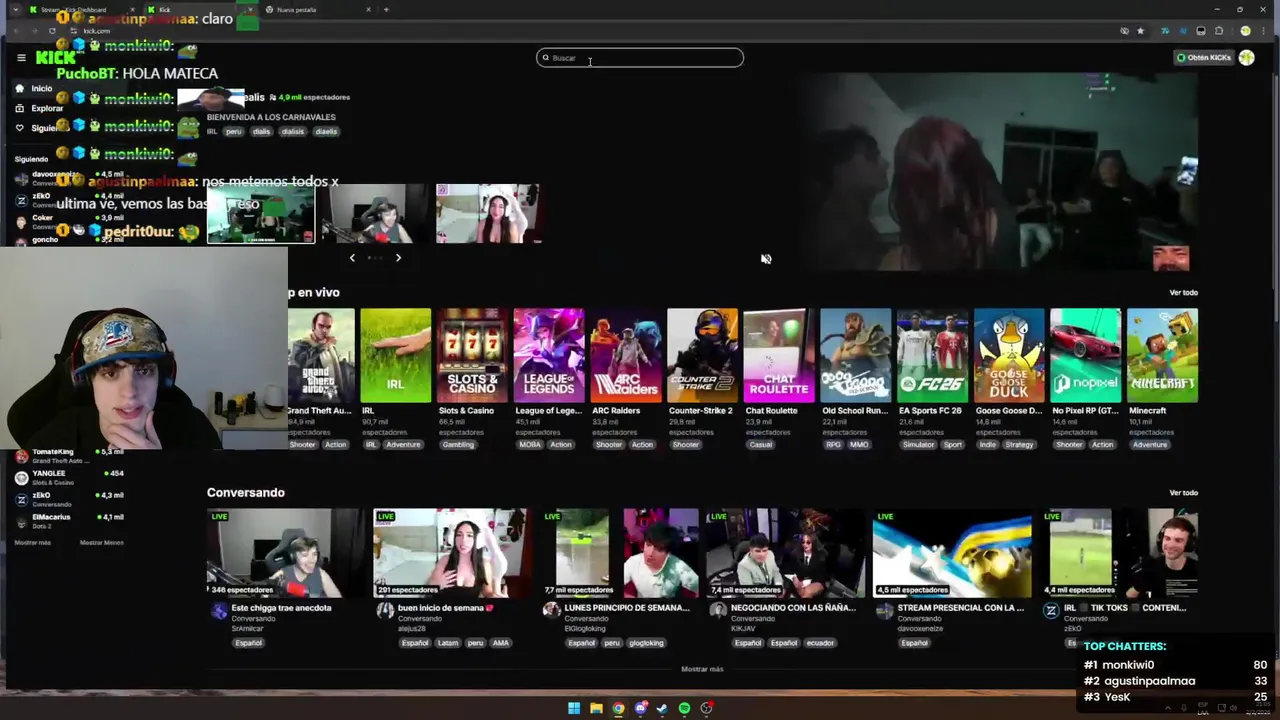Reload the page in Chrome
This screenshot has height=720, width=1280.
point(52,31)
